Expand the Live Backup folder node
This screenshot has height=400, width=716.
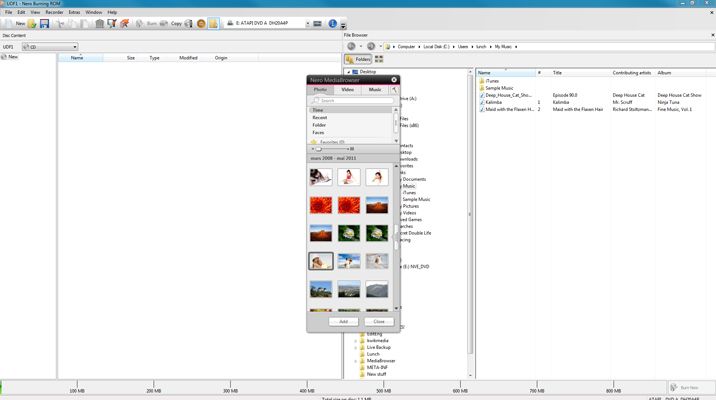point(356,347)
